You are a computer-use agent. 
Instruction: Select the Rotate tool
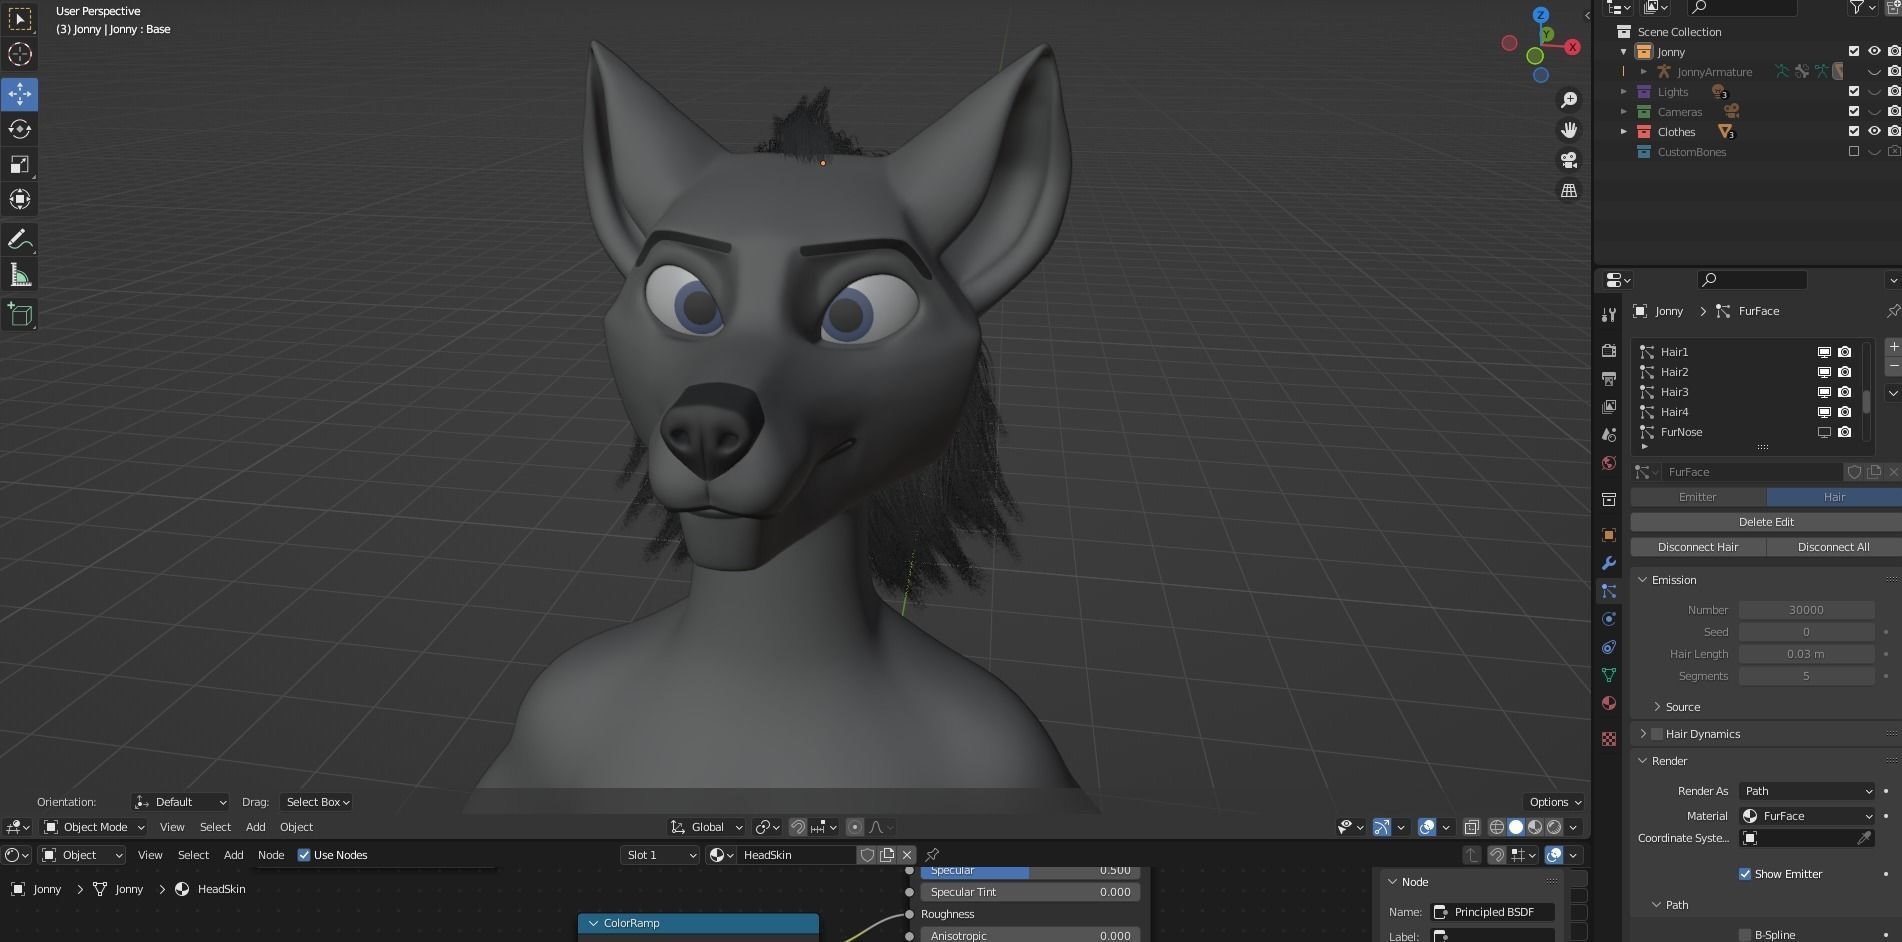pyautogui.click(x=20, y=129)
